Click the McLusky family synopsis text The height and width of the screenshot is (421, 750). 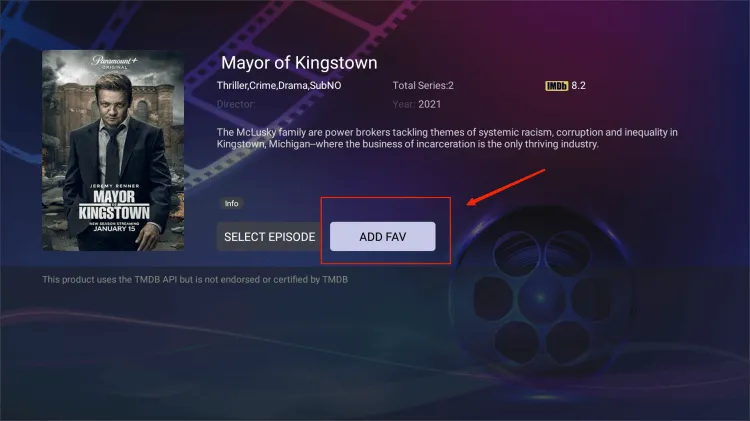[447, 138]
